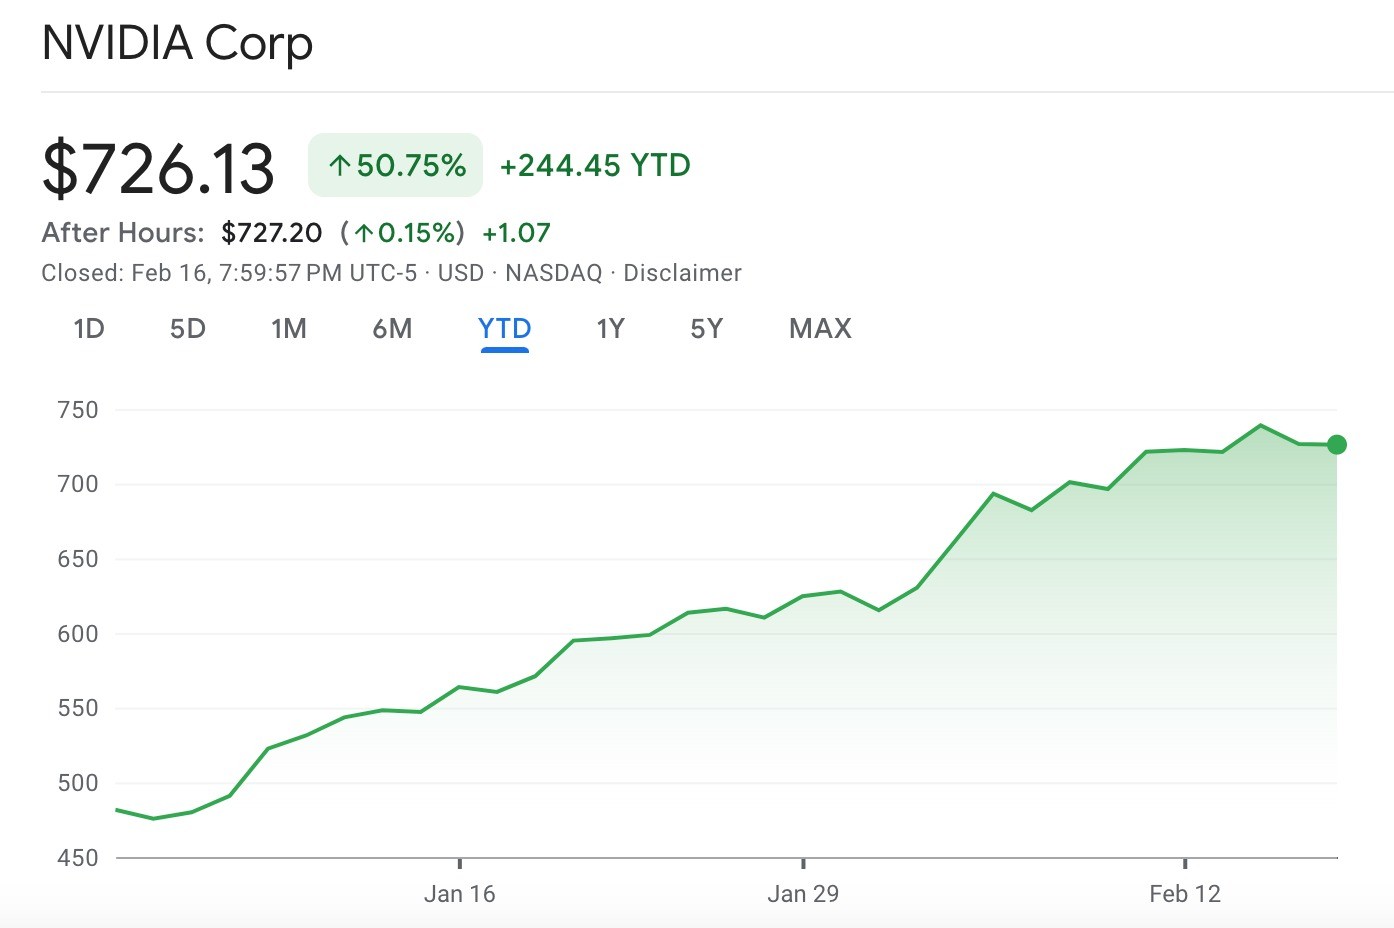This screenshot has width=1394, height=928.
Task: Open the 1M chart range
Action: click(289, 329)
